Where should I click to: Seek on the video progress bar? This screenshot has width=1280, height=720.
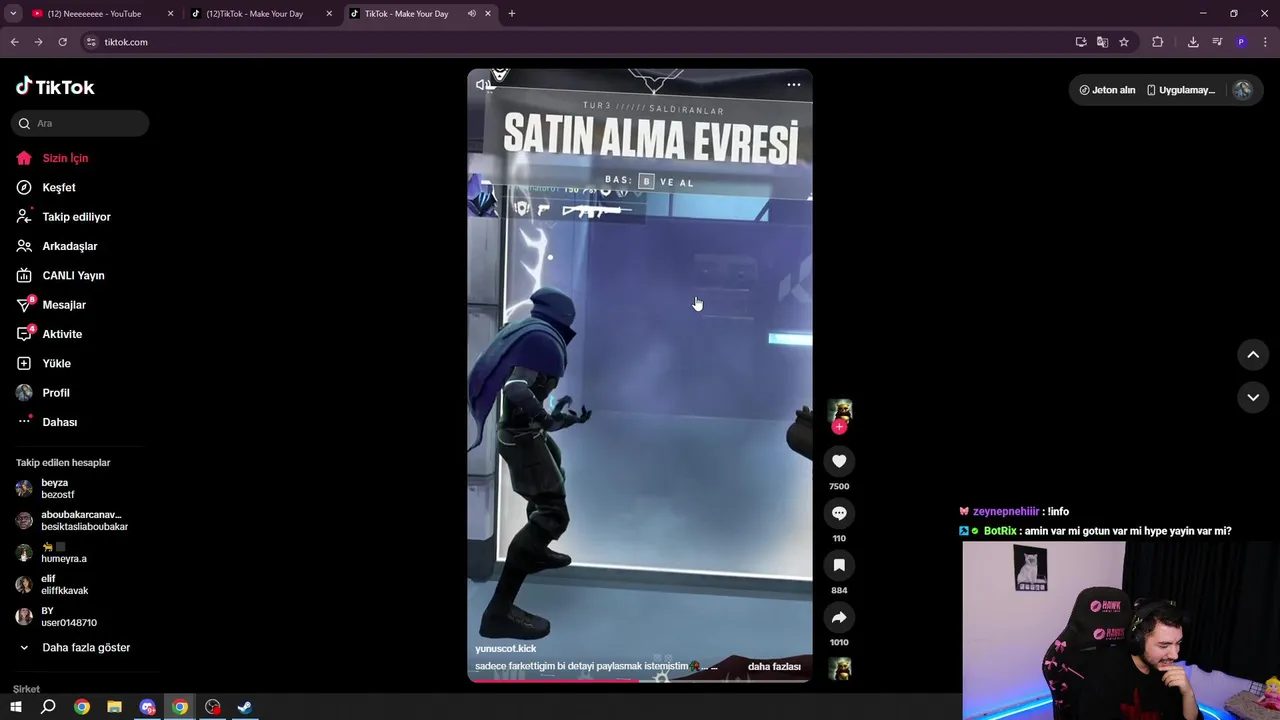coord(639,681)
